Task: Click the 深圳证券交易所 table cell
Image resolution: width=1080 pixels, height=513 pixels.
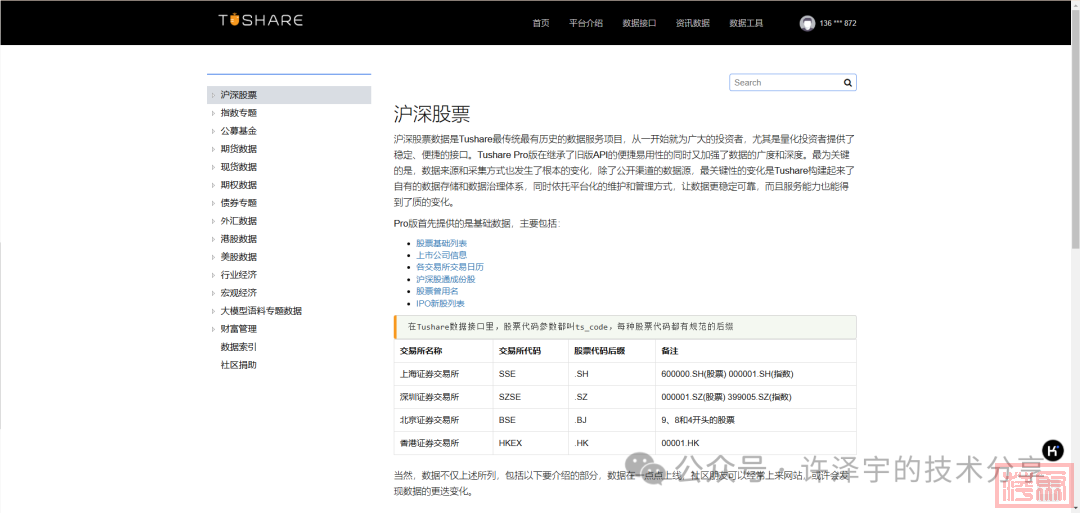Action: [x=443, y=397]
